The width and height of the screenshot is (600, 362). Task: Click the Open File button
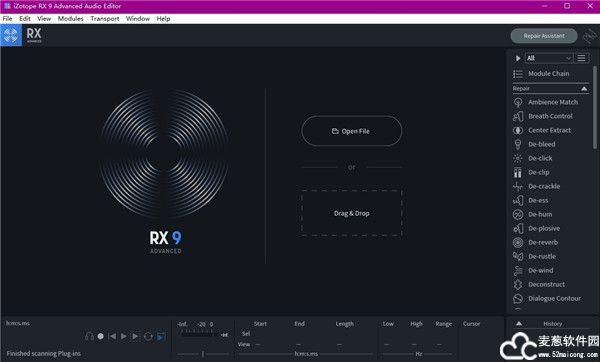352,131
